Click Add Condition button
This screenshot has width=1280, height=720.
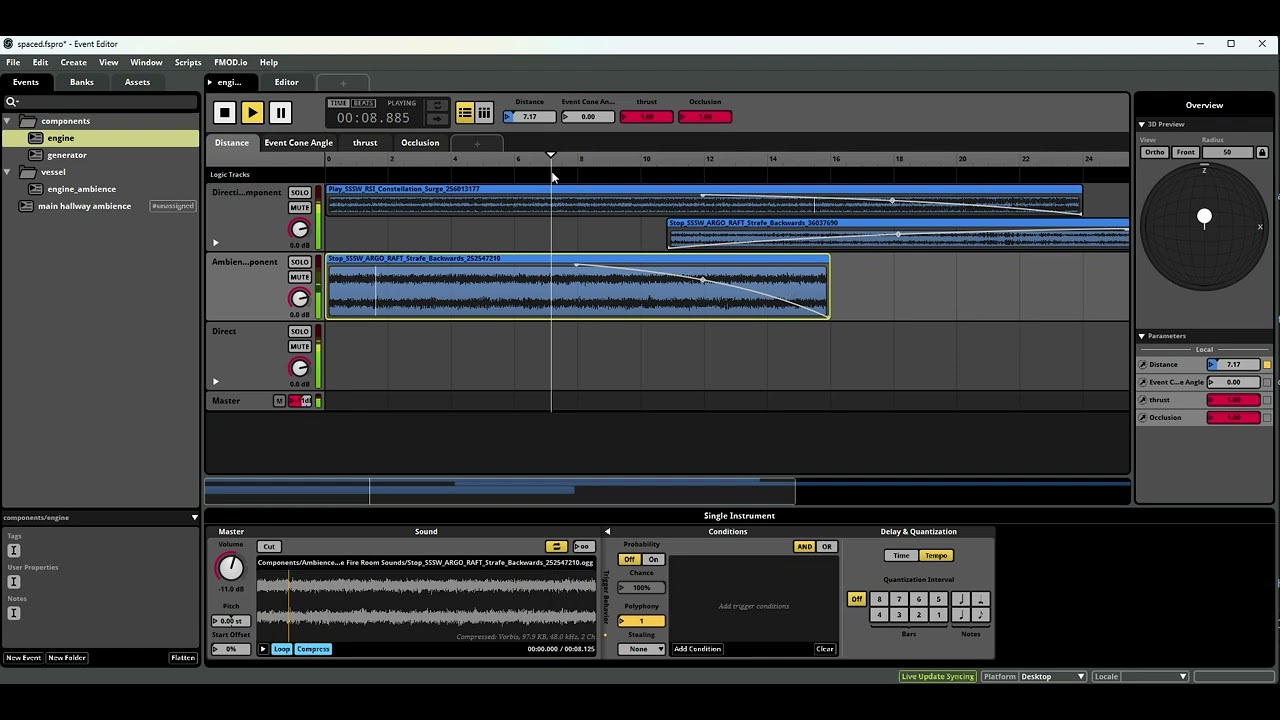point(697,649)
